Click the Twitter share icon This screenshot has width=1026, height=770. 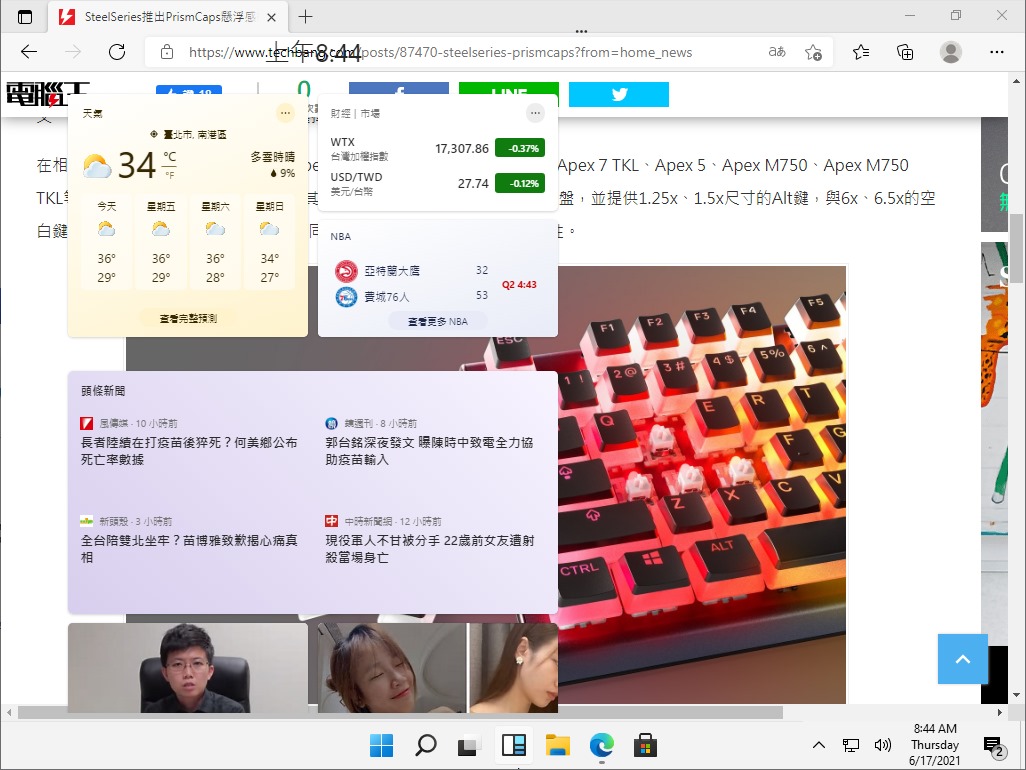tap(618, 93)
